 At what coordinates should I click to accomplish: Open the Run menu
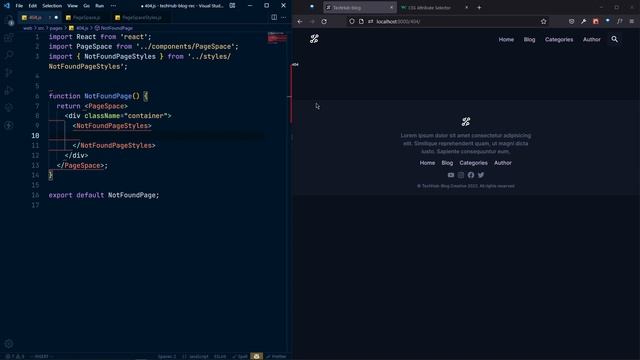pyautogui.click(x=99, y=6)
